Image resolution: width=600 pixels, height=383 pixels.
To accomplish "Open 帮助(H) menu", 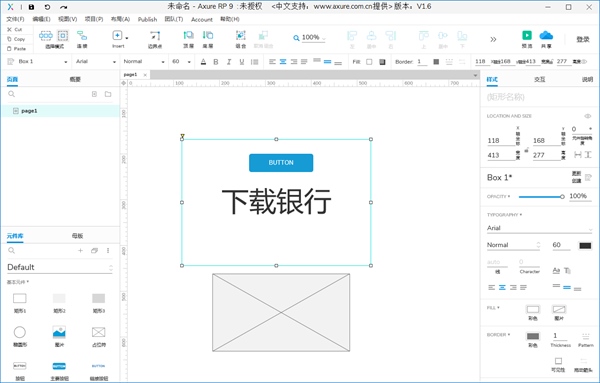I will click(x=230, y=19).
